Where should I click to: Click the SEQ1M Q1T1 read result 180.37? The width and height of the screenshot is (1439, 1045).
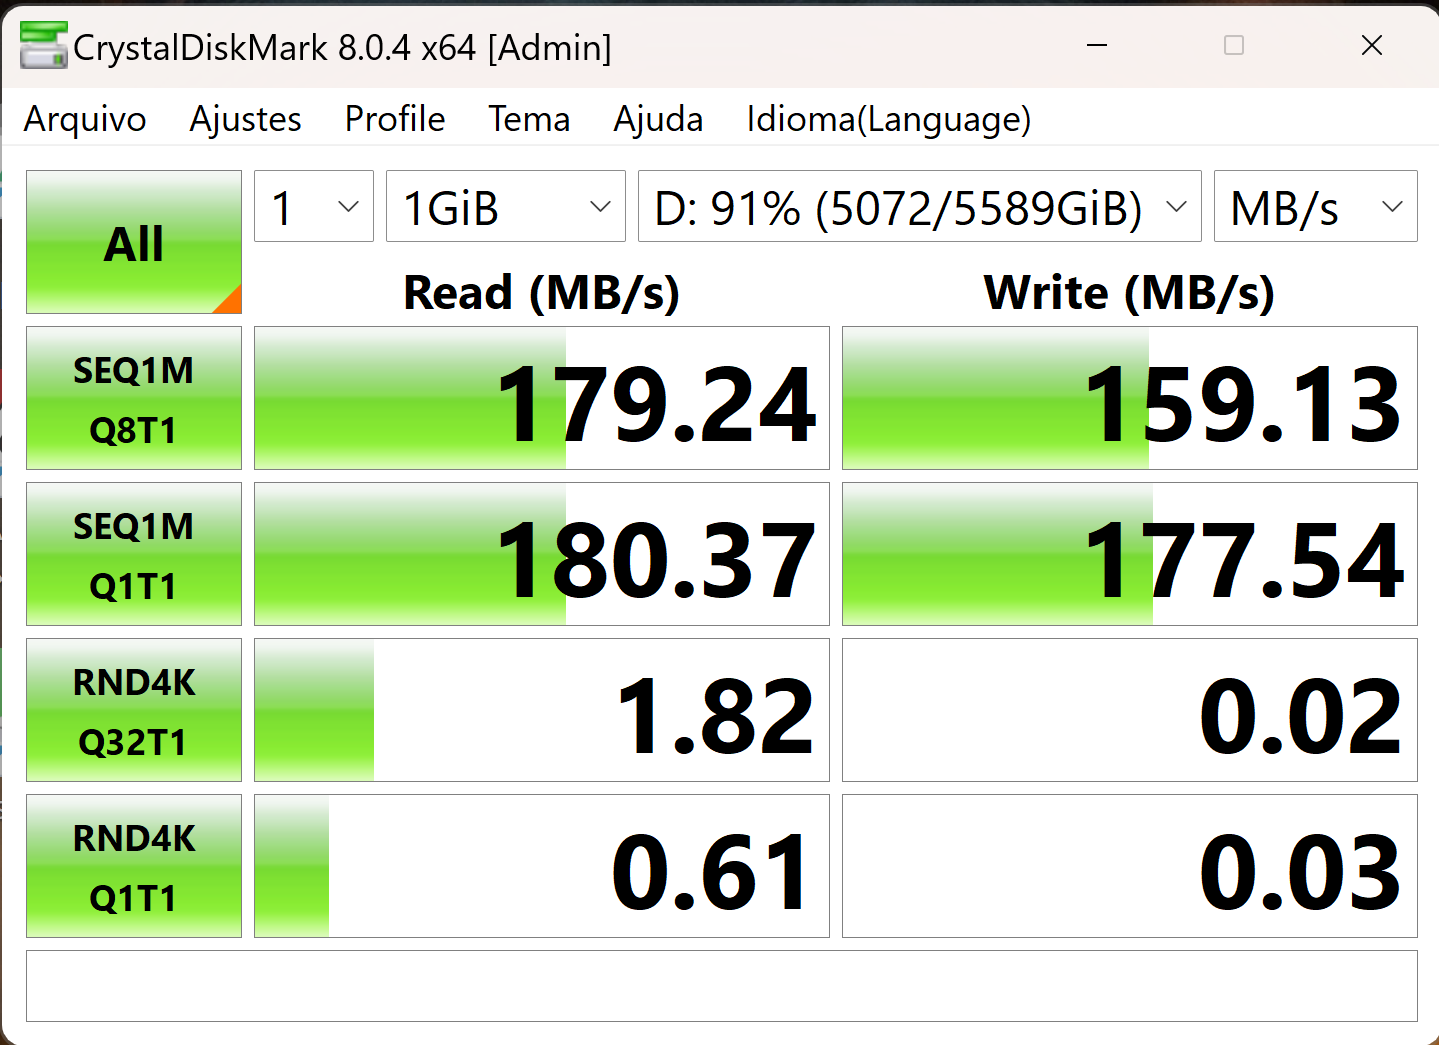pos(542,554)
